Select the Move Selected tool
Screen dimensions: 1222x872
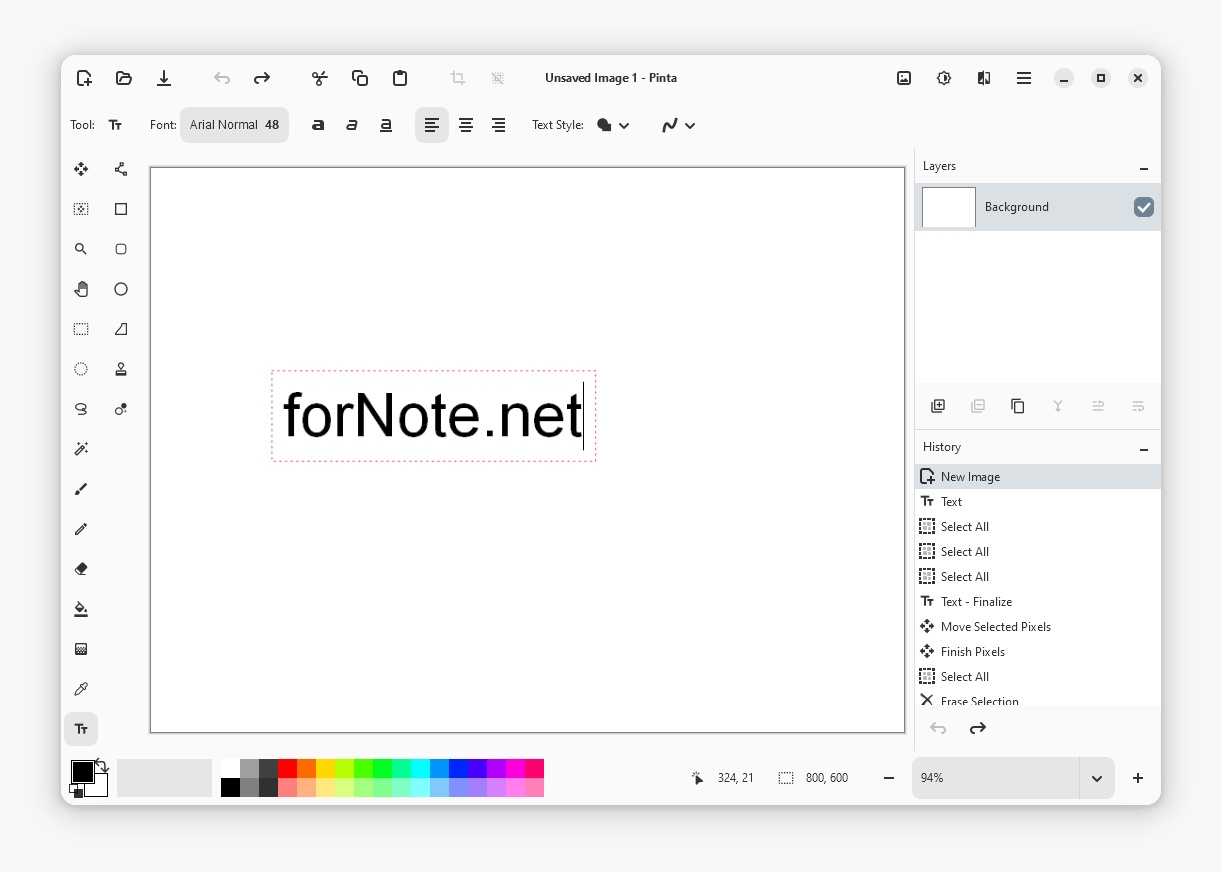point(81,169)
